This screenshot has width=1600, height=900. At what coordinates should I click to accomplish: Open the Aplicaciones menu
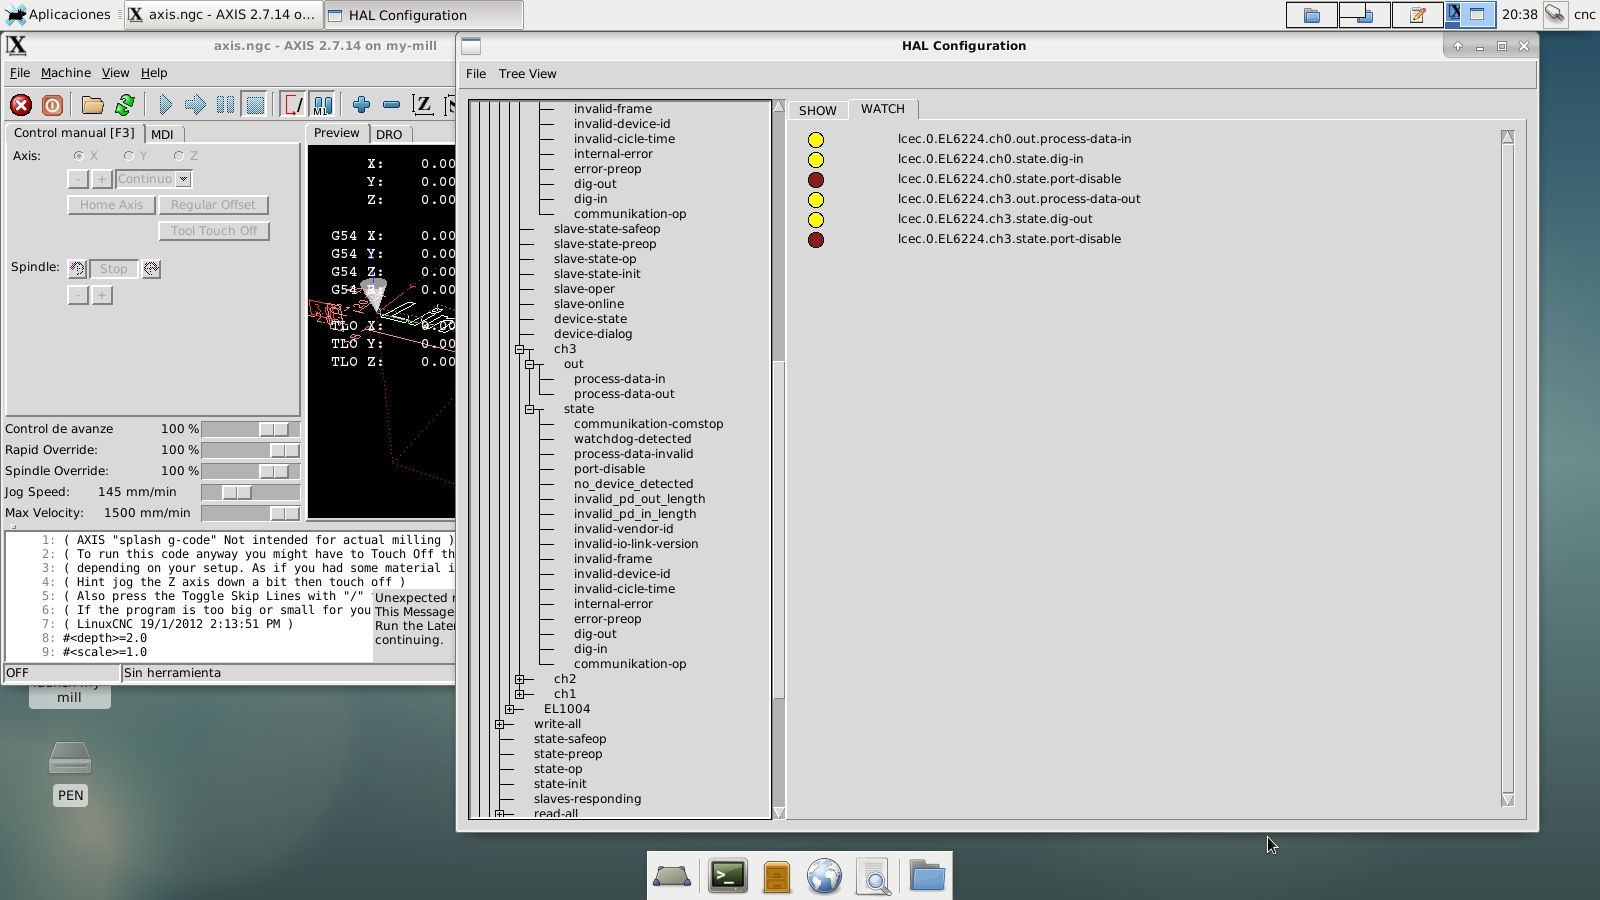tap(59, 15)
